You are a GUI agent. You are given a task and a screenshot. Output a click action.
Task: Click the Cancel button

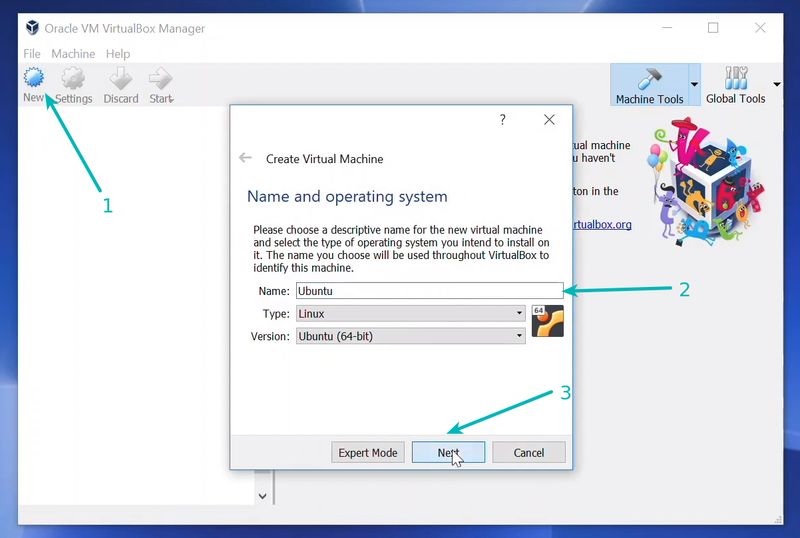[x=529, y=453]
